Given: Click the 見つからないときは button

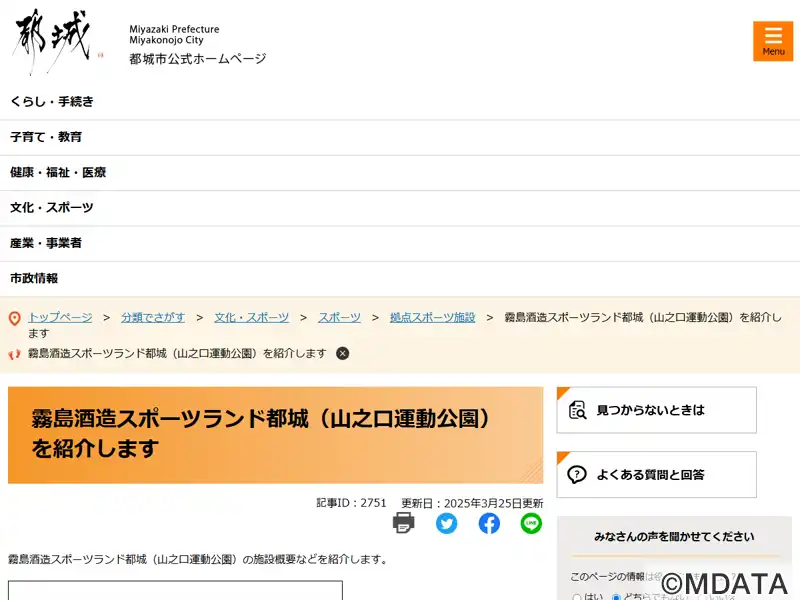Looking at the screenshot, I should pos(657,410).
